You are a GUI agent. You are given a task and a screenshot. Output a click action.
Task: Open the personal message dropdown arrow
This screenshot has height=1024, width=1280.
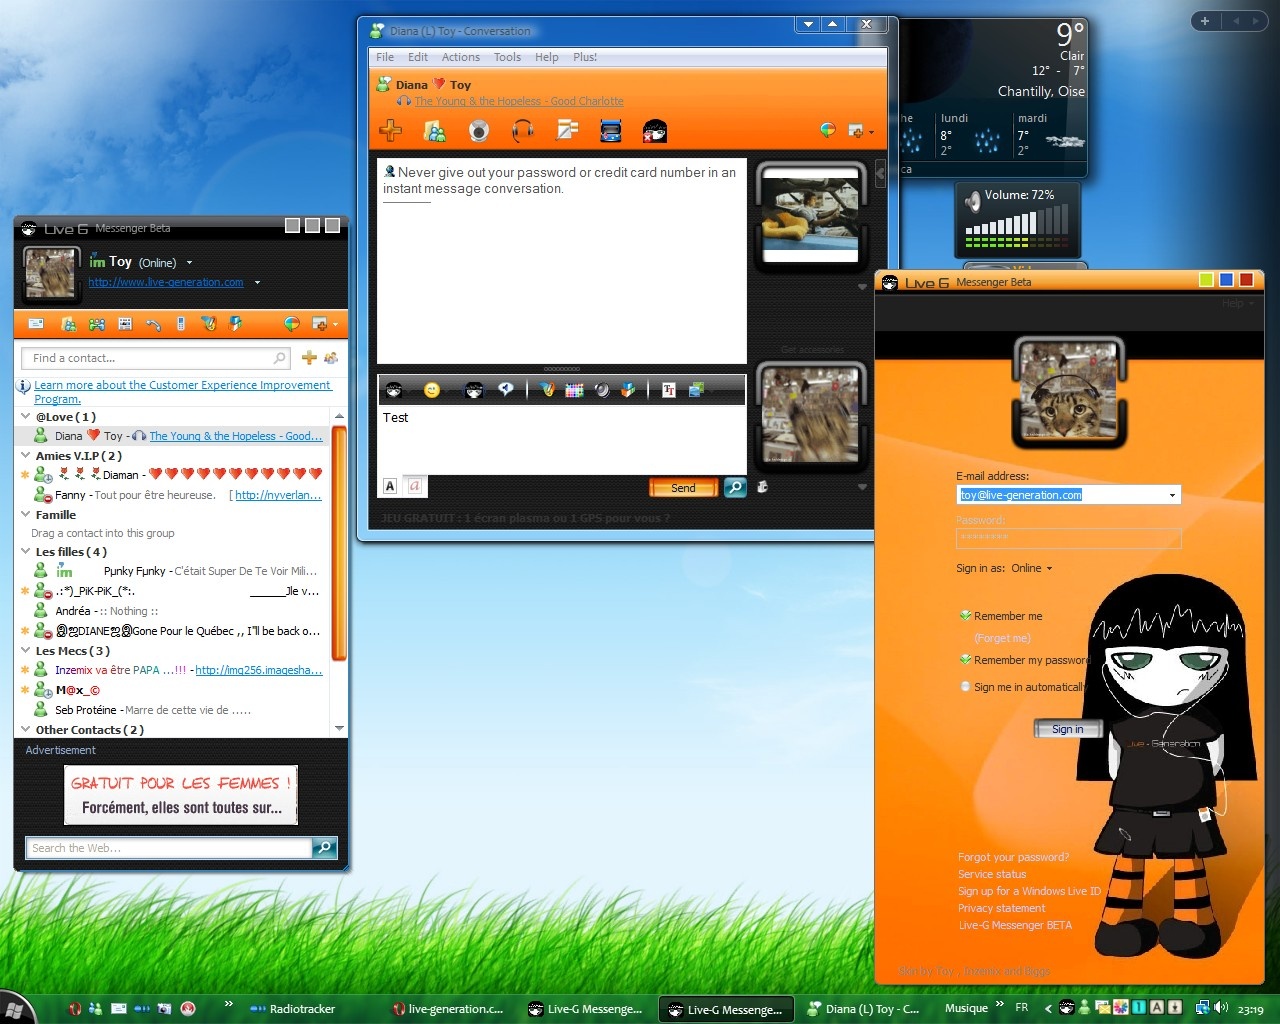tap(257, 283)
